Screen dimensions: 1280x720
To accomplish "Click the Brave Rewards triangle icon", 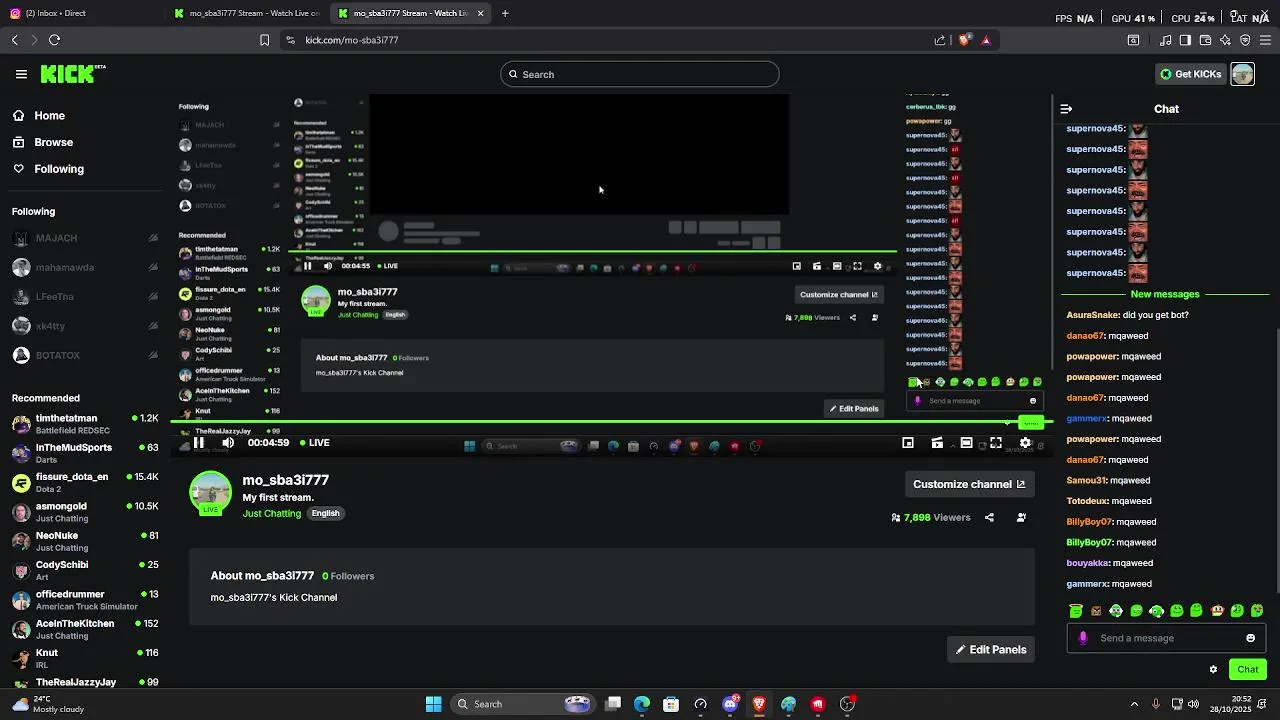I will point(986,40).
